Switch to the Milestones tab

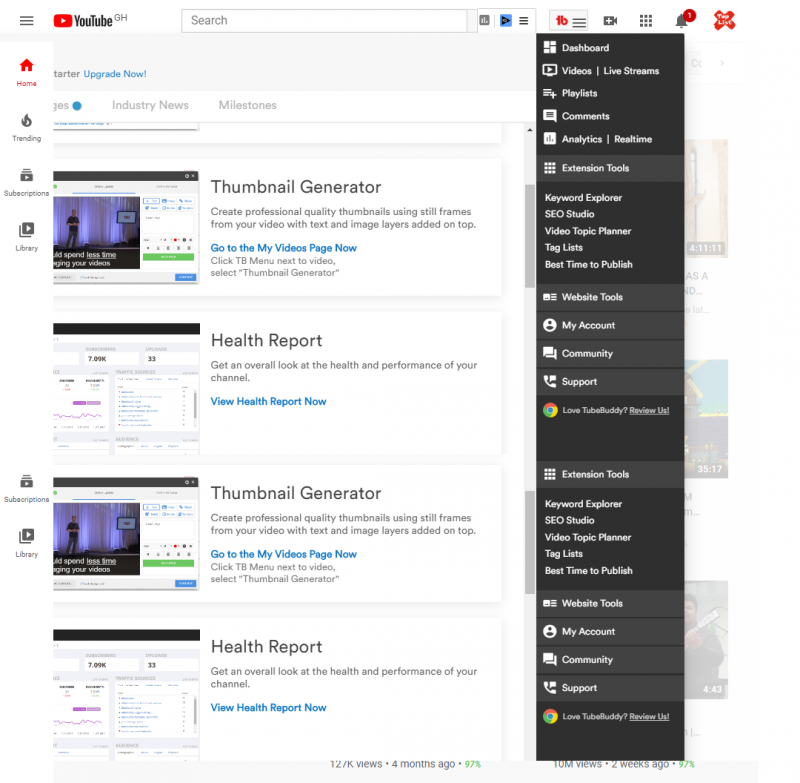click(x=247, y=105)
